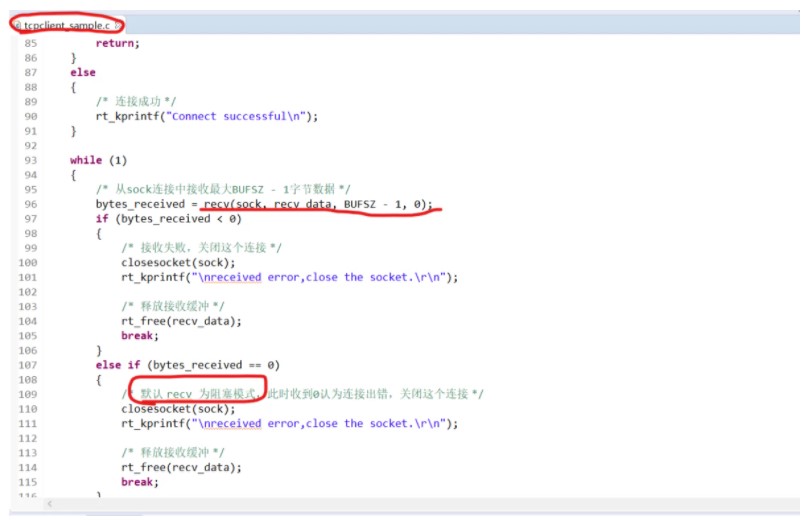Click line number 96 in the gutter
Screen dimensions: 805x520
coord(31,204)
